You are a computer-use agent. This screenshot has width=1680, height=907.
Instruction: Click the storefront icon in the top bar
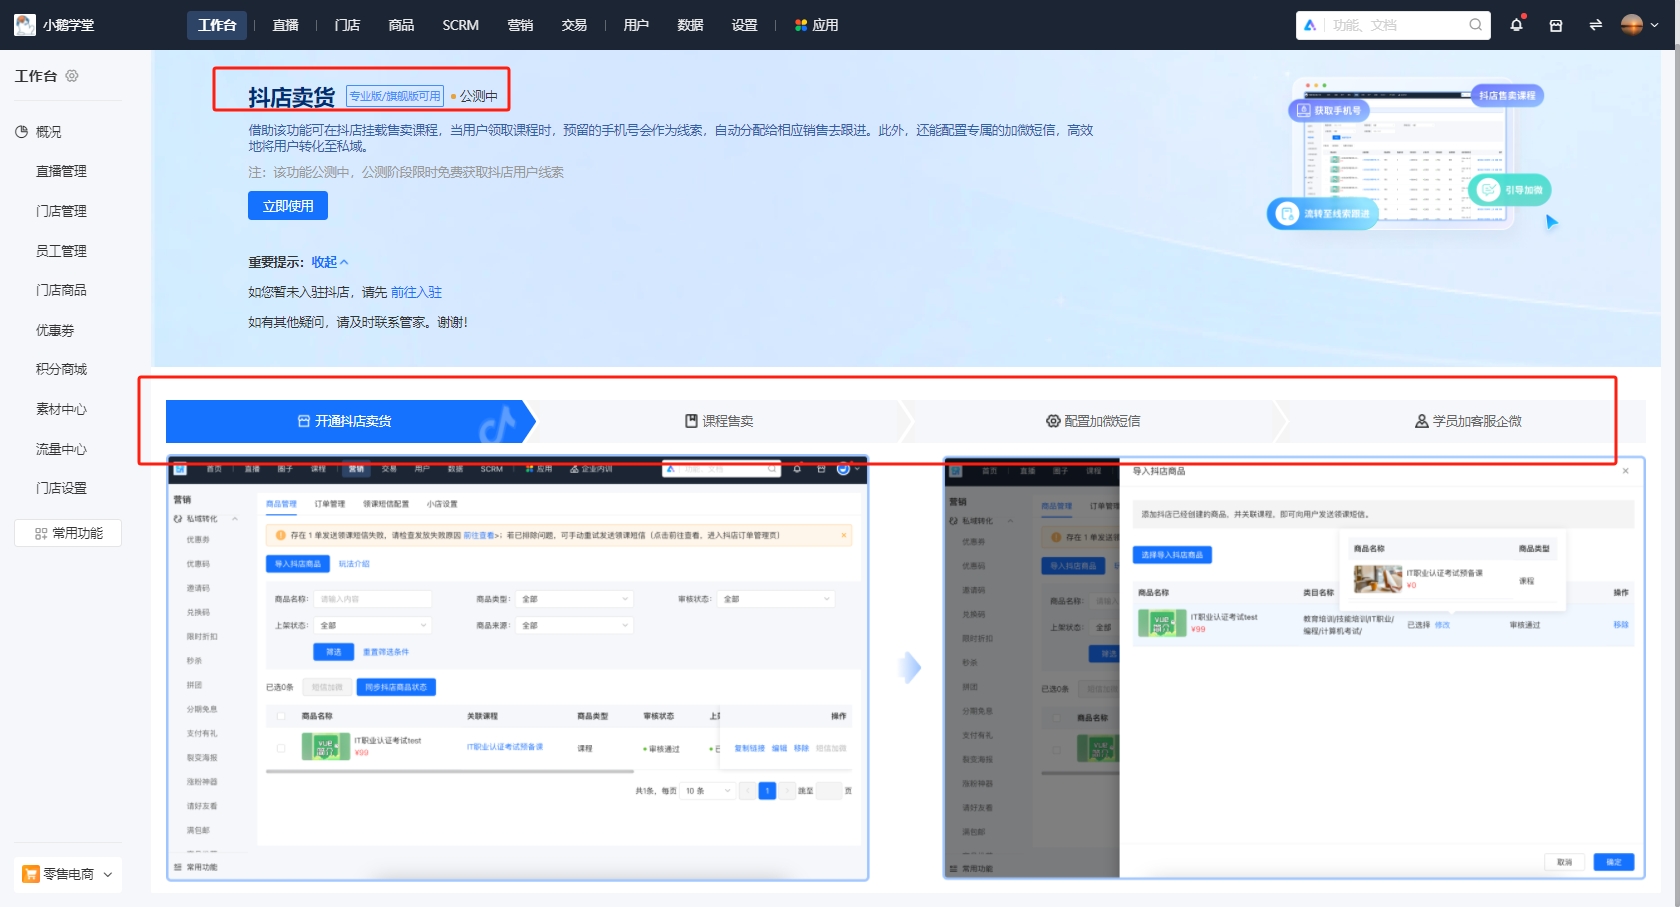pos(1555,24)
